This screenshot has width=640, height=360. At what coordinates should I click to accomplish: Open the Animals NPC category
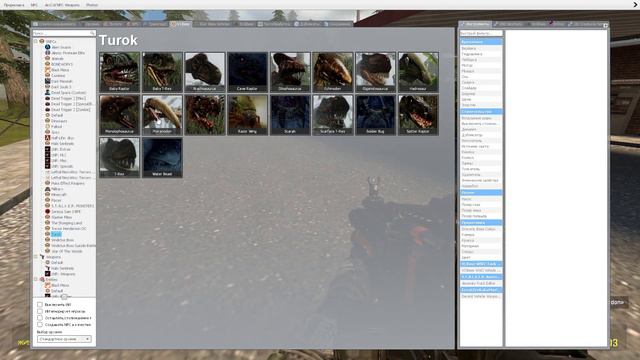[57, 59]
